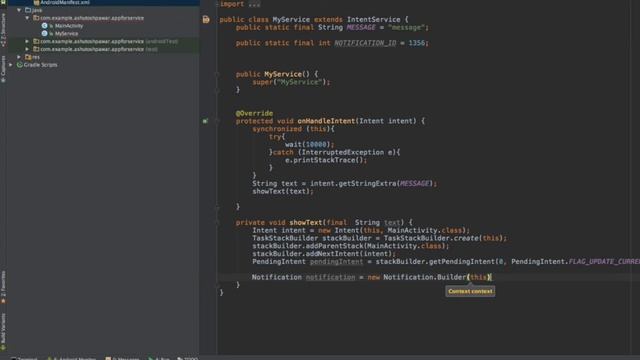Viewport: 640px width, 360px height.
Task: Fold the MyService constructor block
Action: 217,74
